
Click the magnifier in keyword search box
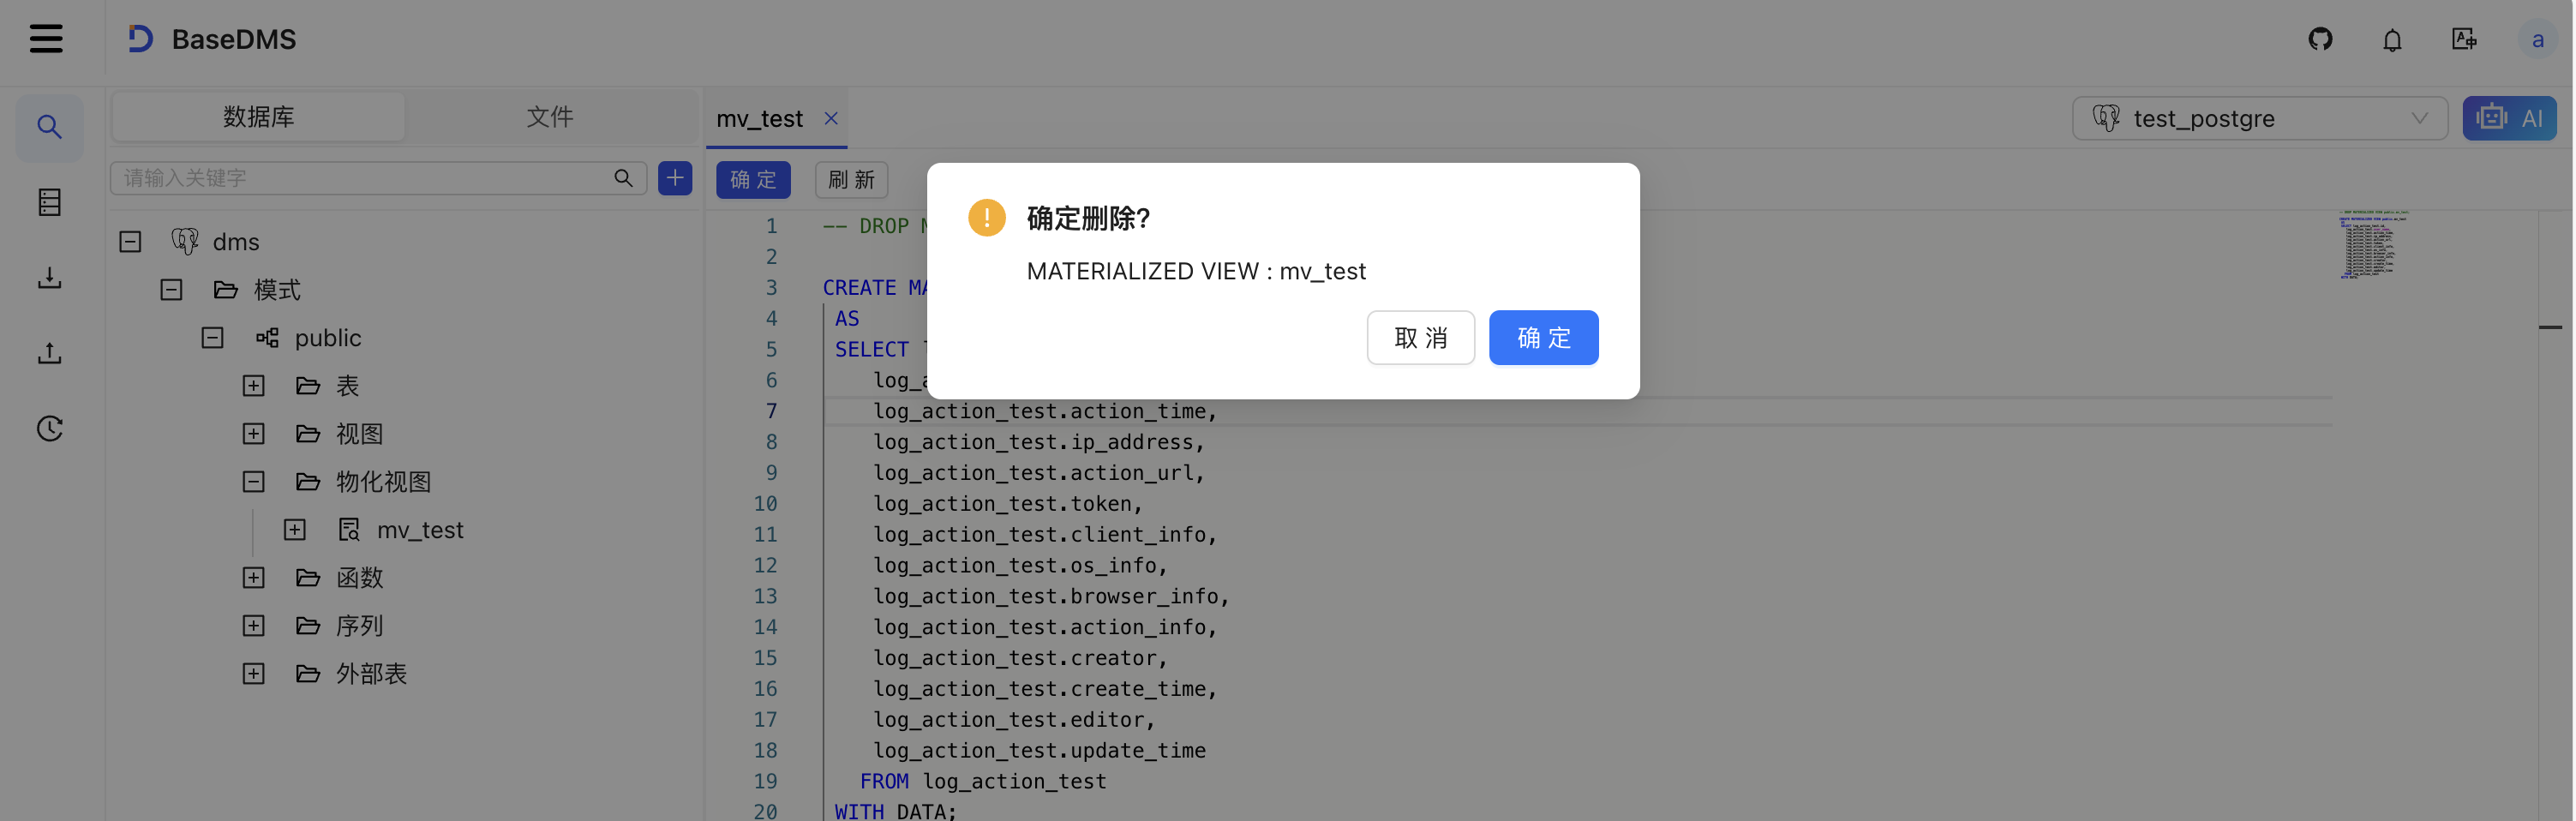pyautogui.click(x=623, y=178)
